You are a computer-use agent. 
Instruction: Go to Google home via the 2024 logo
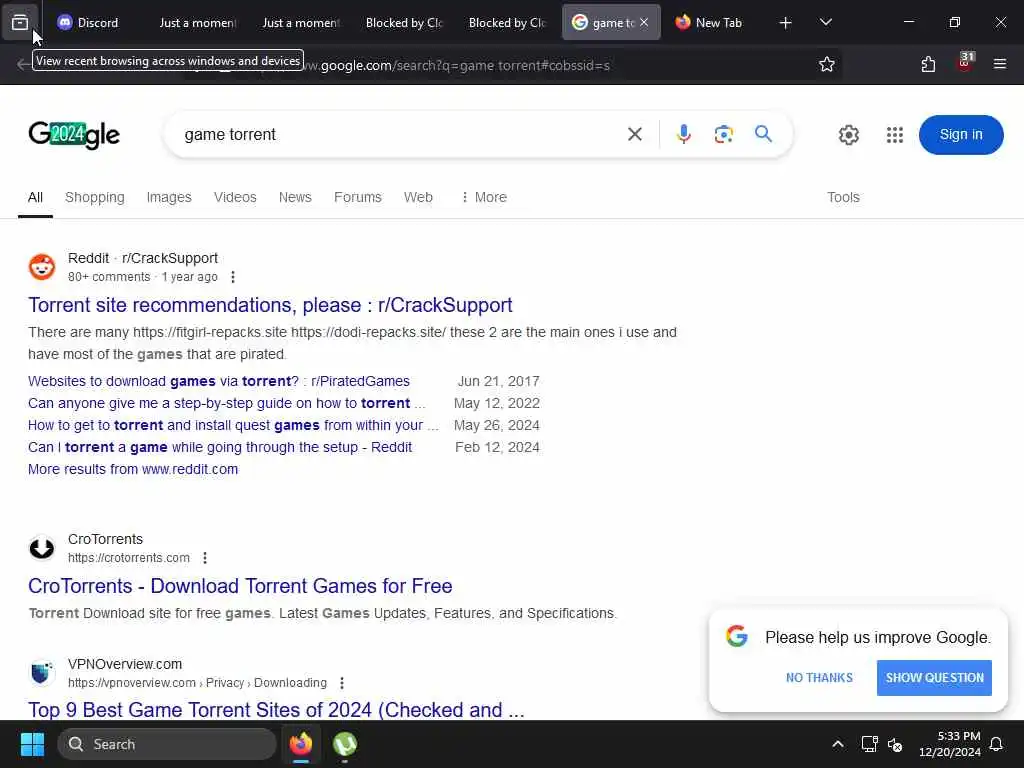pos(74,135)
